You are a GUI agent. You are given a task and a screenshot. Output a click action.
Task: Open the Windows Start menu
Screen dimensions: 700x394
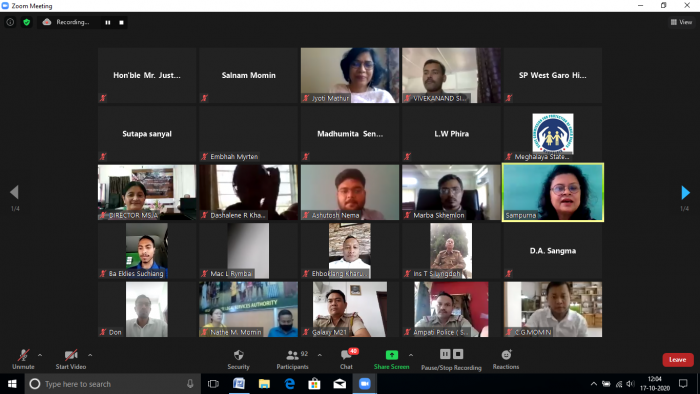pos(12,384)
